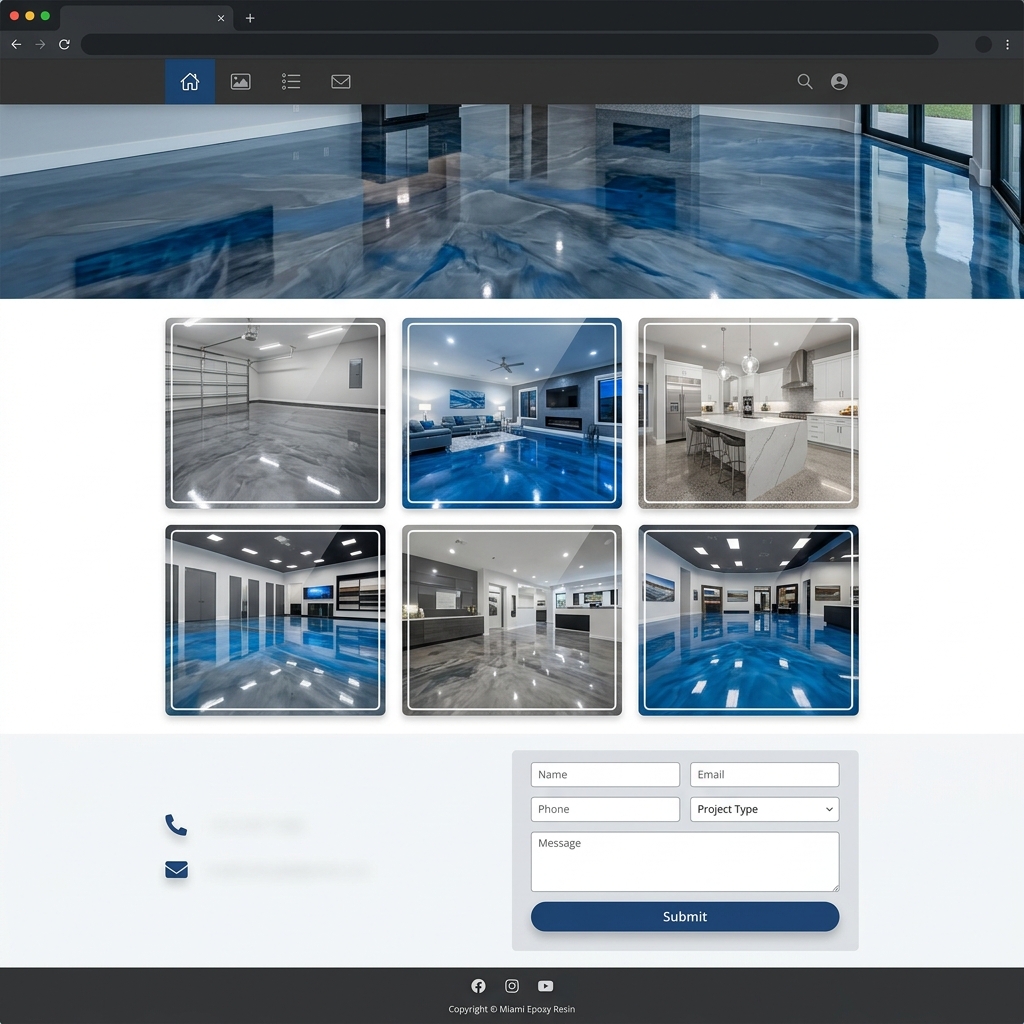Screen dimensions: 1024x1024
Task: Open site search with magnifier icon
Action: (x=805, y=82)
